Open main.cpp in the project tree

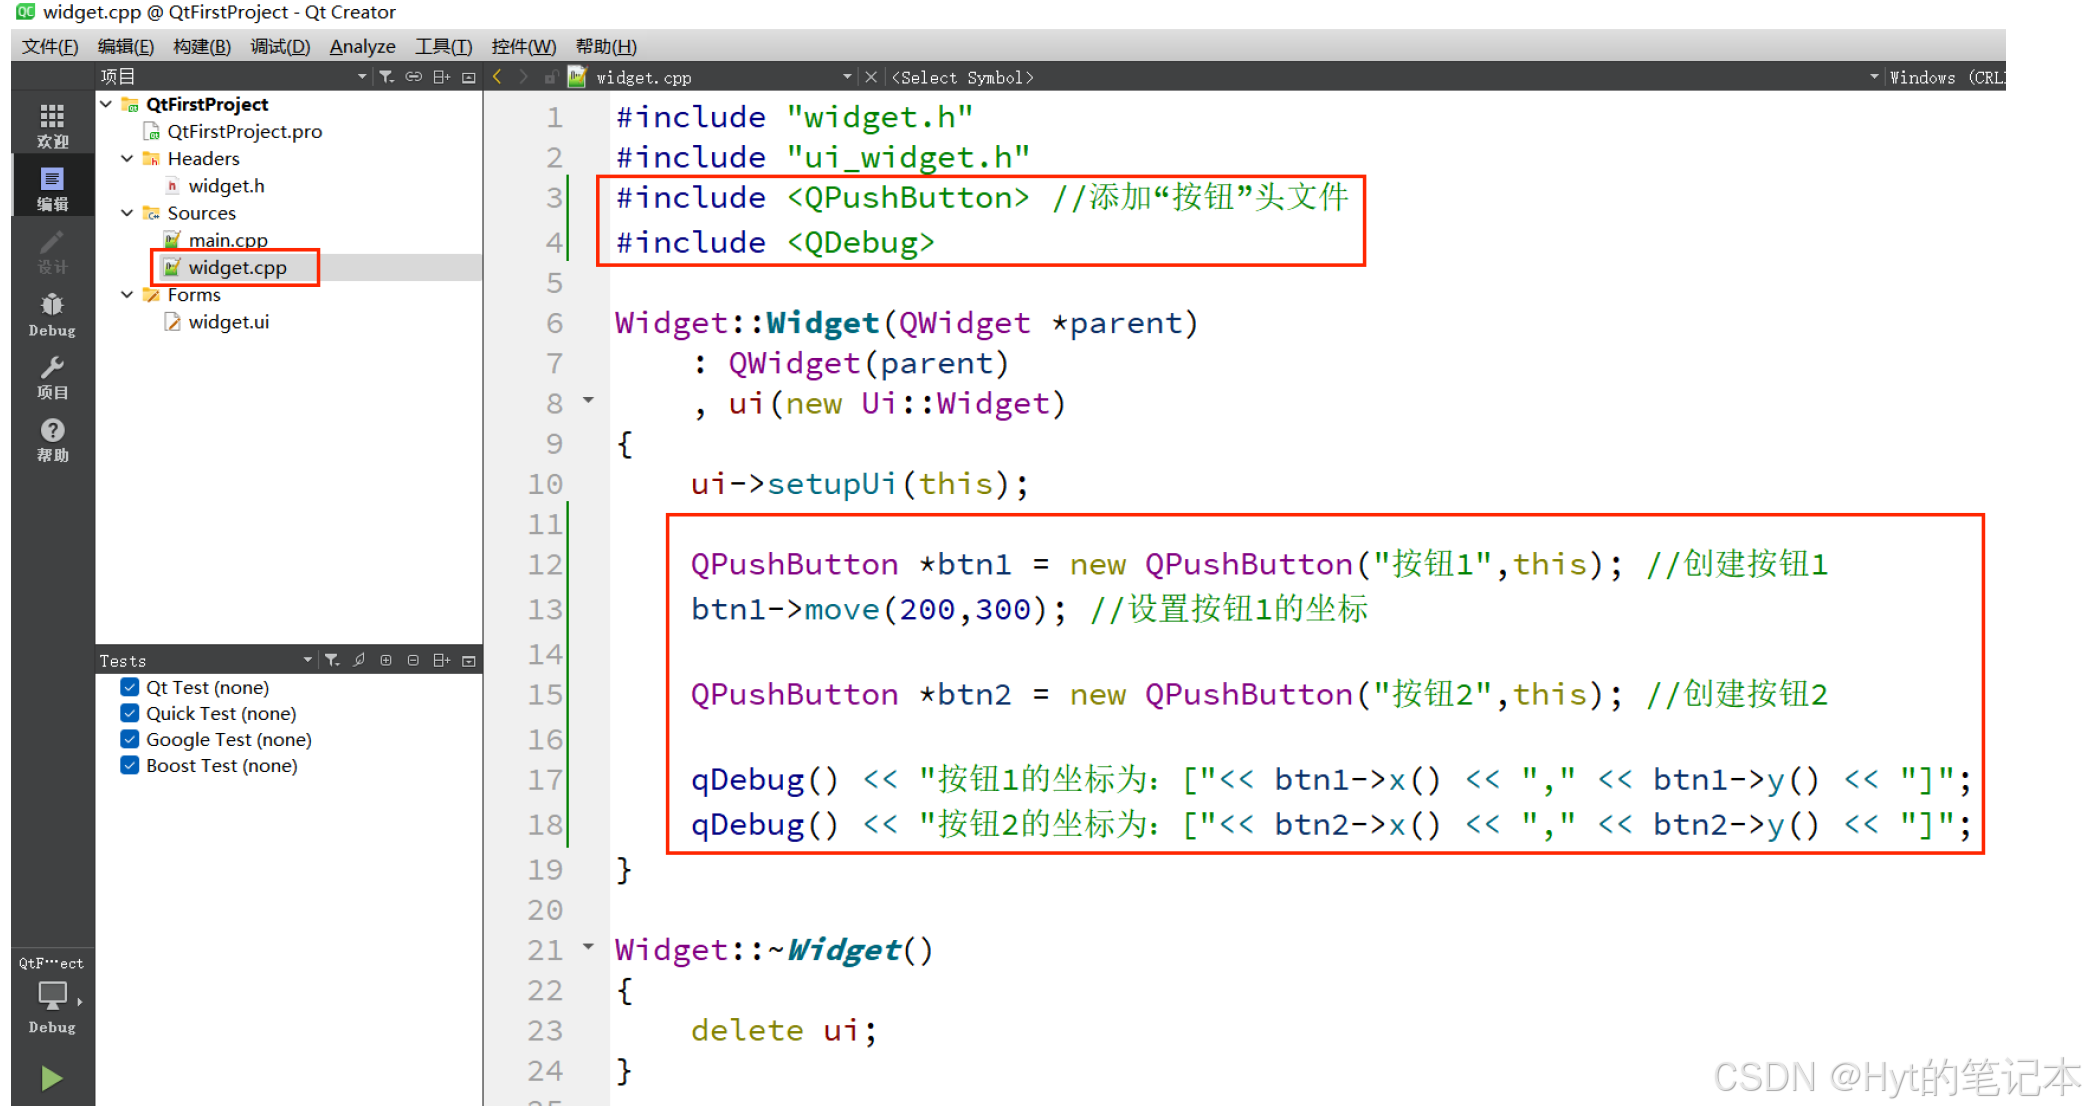point(227,240)
